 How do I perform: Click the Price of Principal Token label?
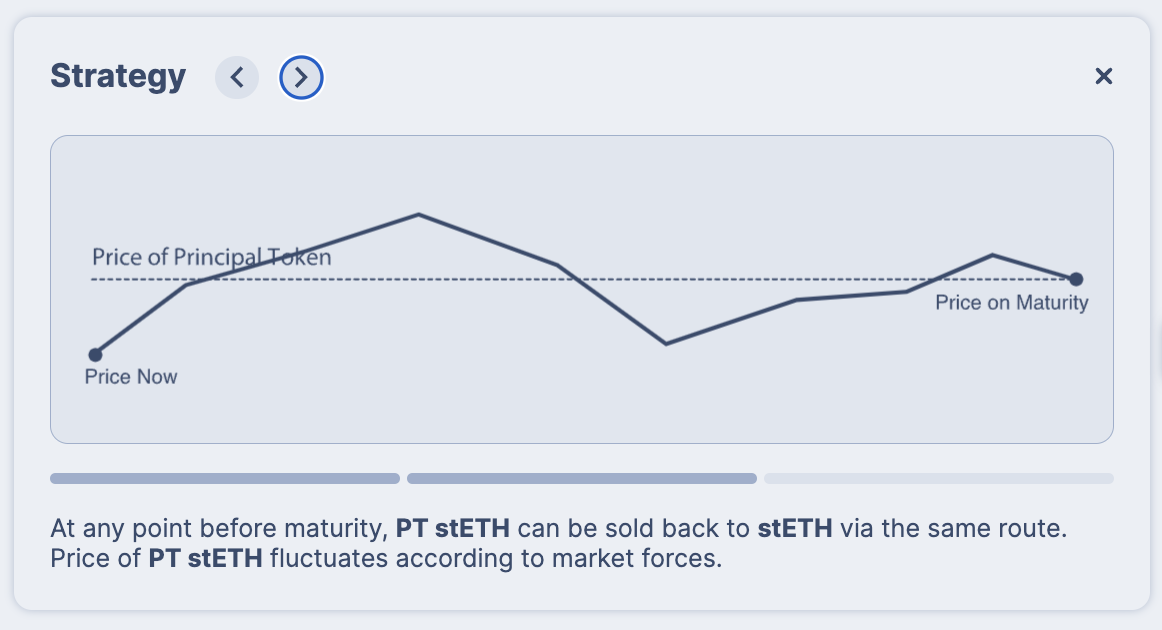click(x=211, y=257)
